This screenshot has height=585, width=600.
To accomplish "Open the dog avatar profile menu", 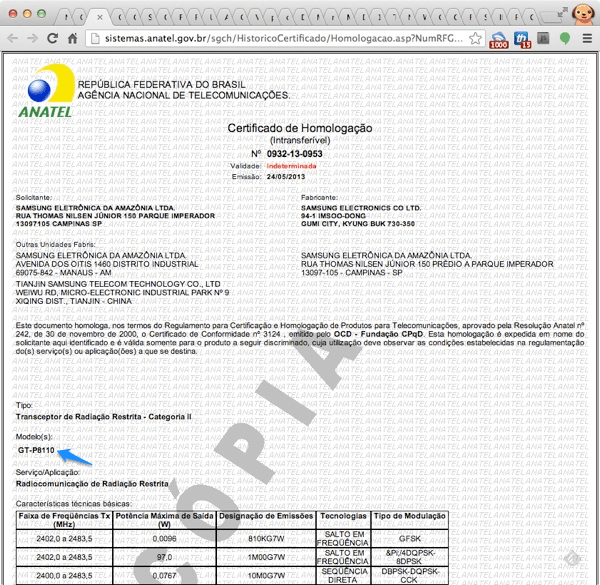I will point(583,15).
